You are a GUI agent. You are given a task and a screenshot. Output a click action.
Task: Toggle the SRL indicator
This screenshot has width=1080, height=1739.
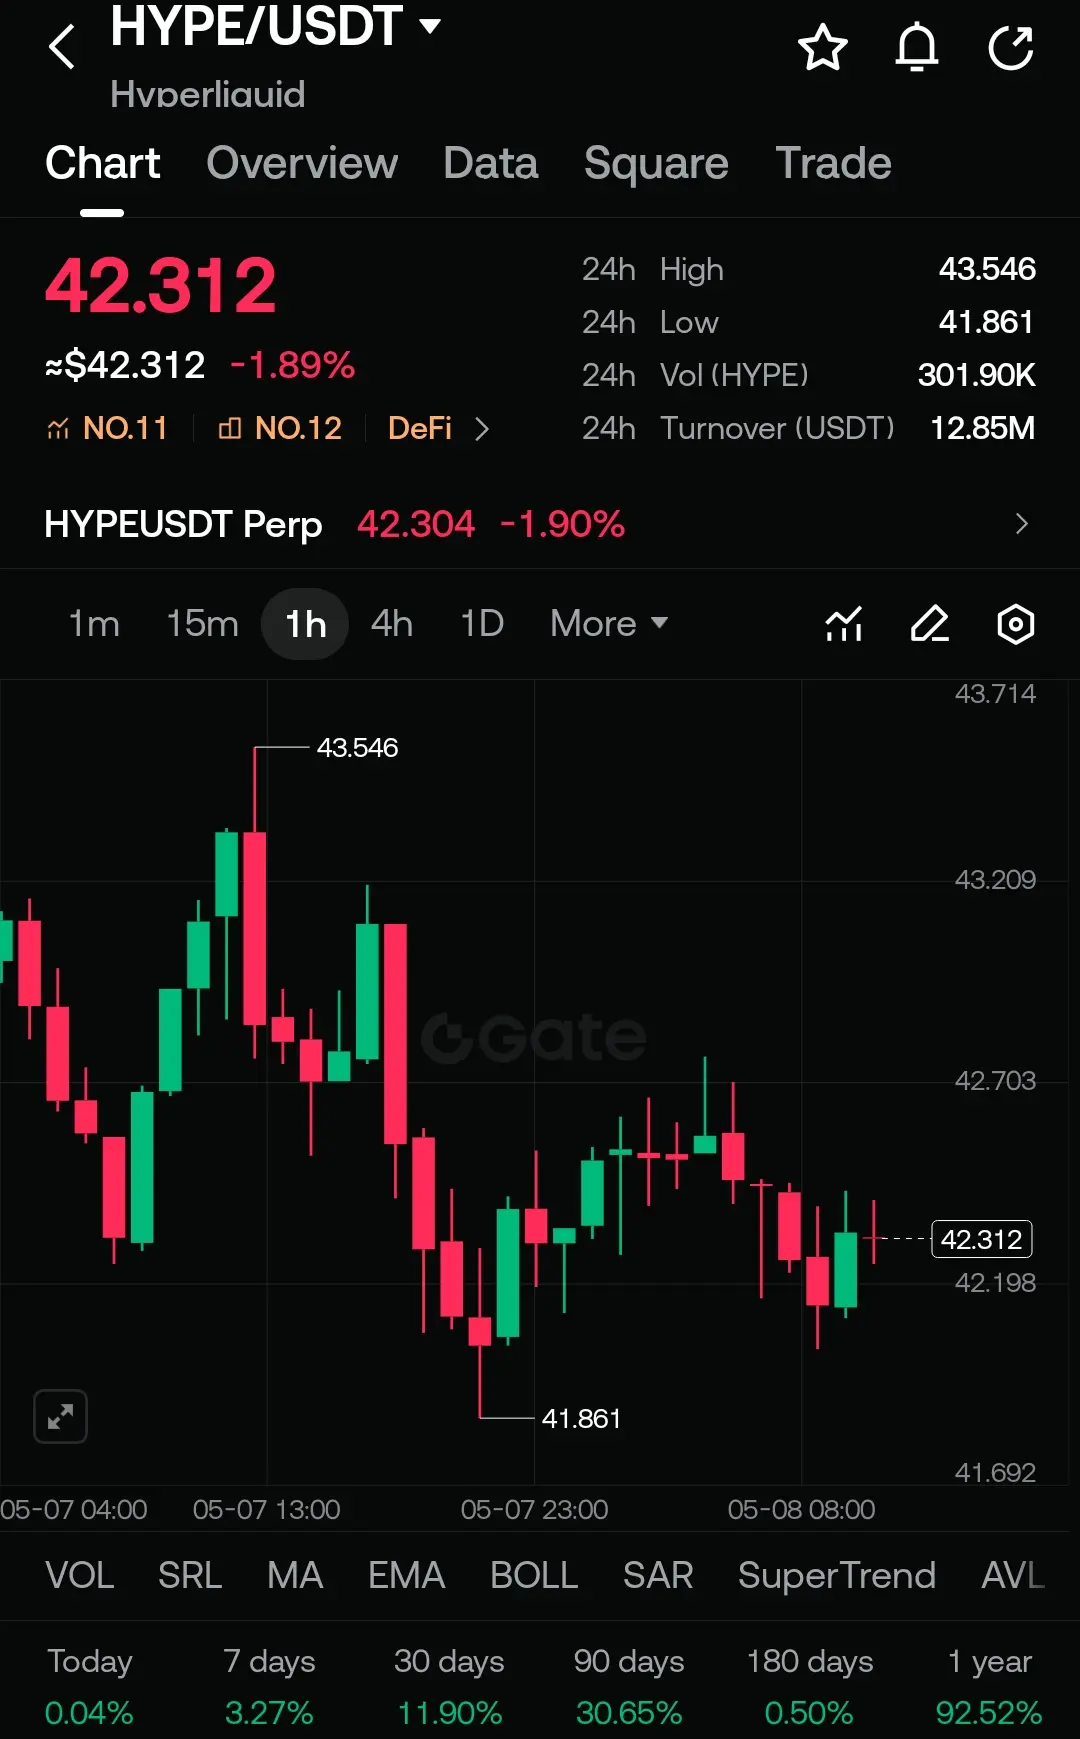190,1575
